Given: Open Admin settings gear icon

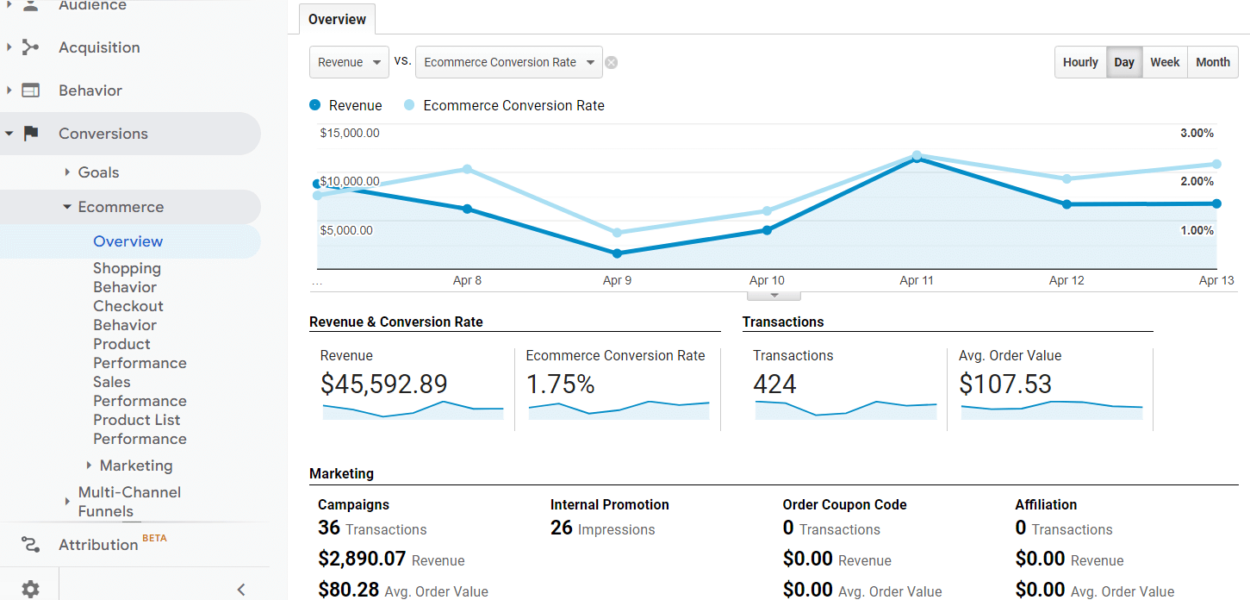Looking at the screenshot, I should [30, 589].
